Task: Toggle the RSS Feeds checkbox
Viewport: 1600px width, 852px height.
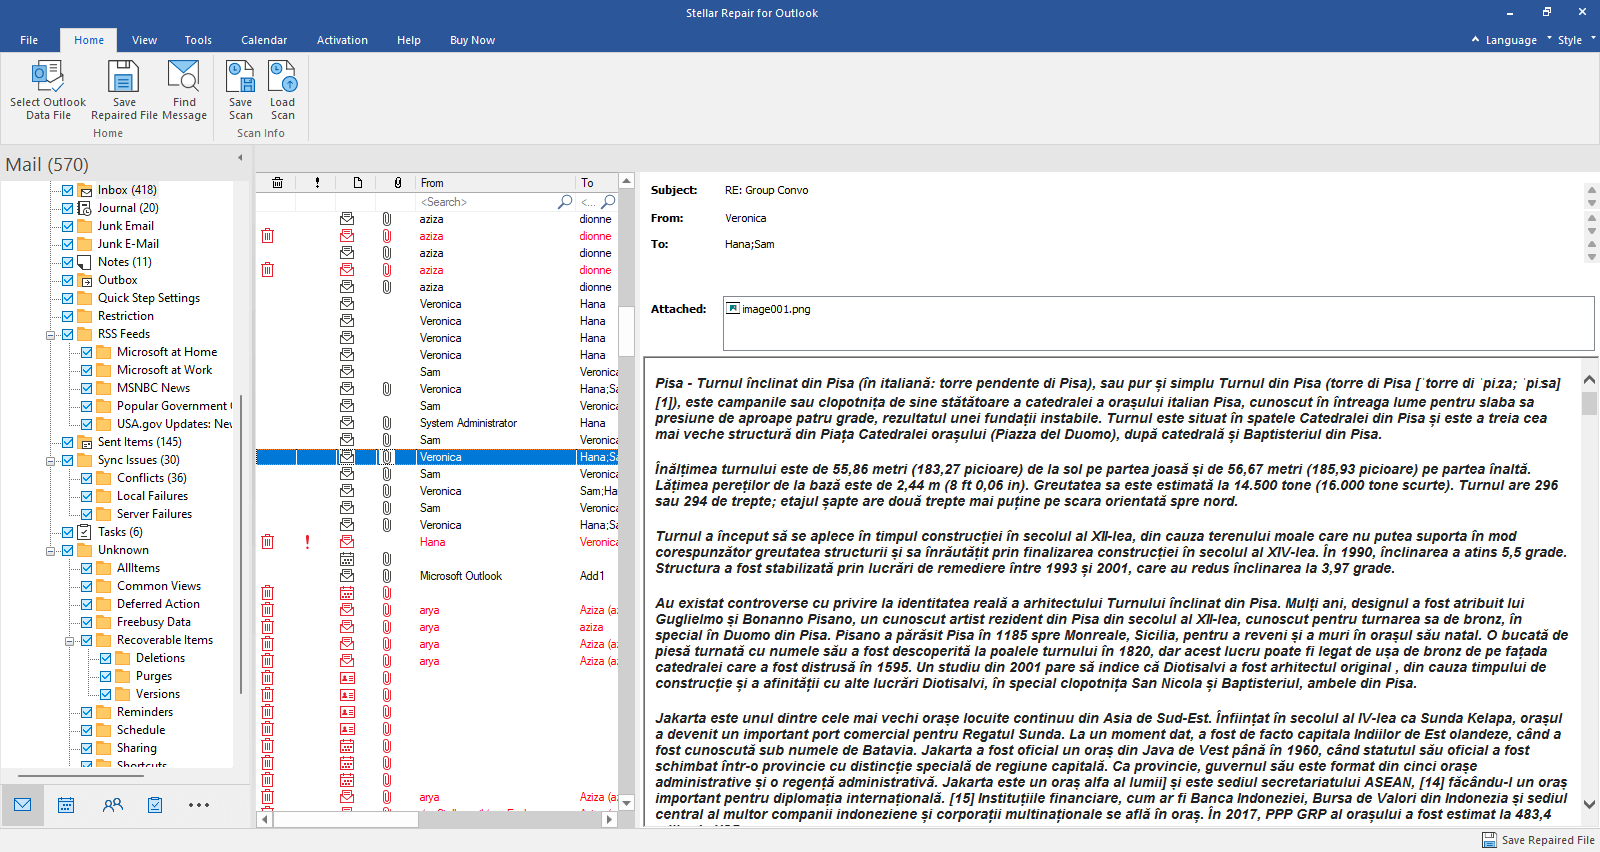Action: click(67, 334)
